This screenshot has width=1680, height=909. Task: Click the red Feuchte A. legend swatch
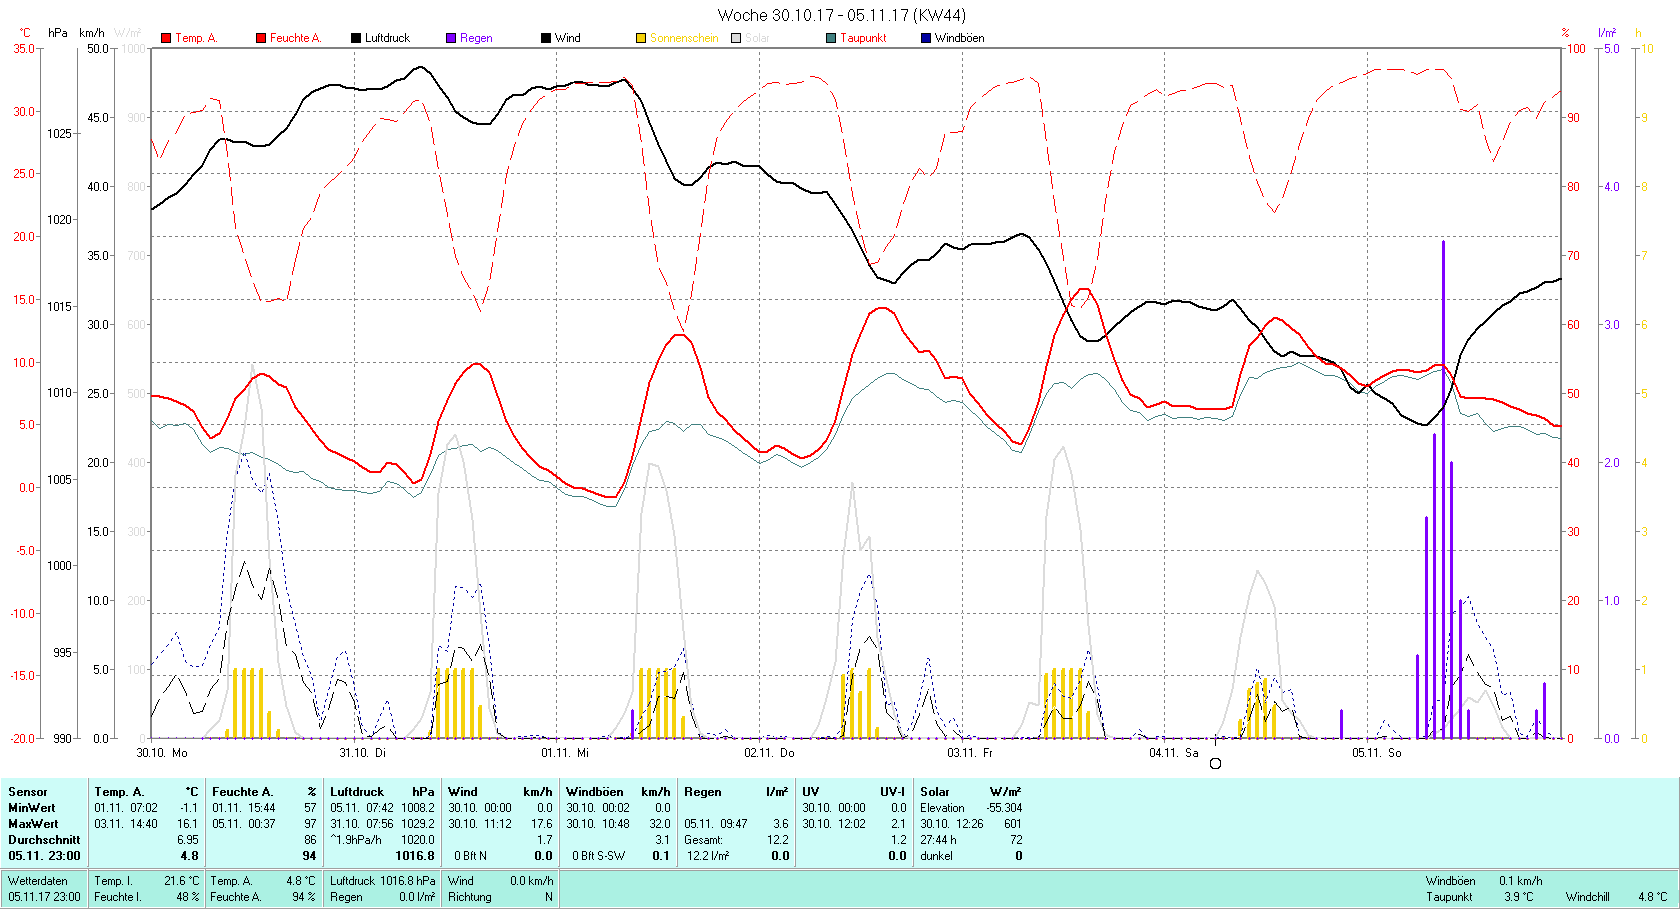tap(261, 38)
